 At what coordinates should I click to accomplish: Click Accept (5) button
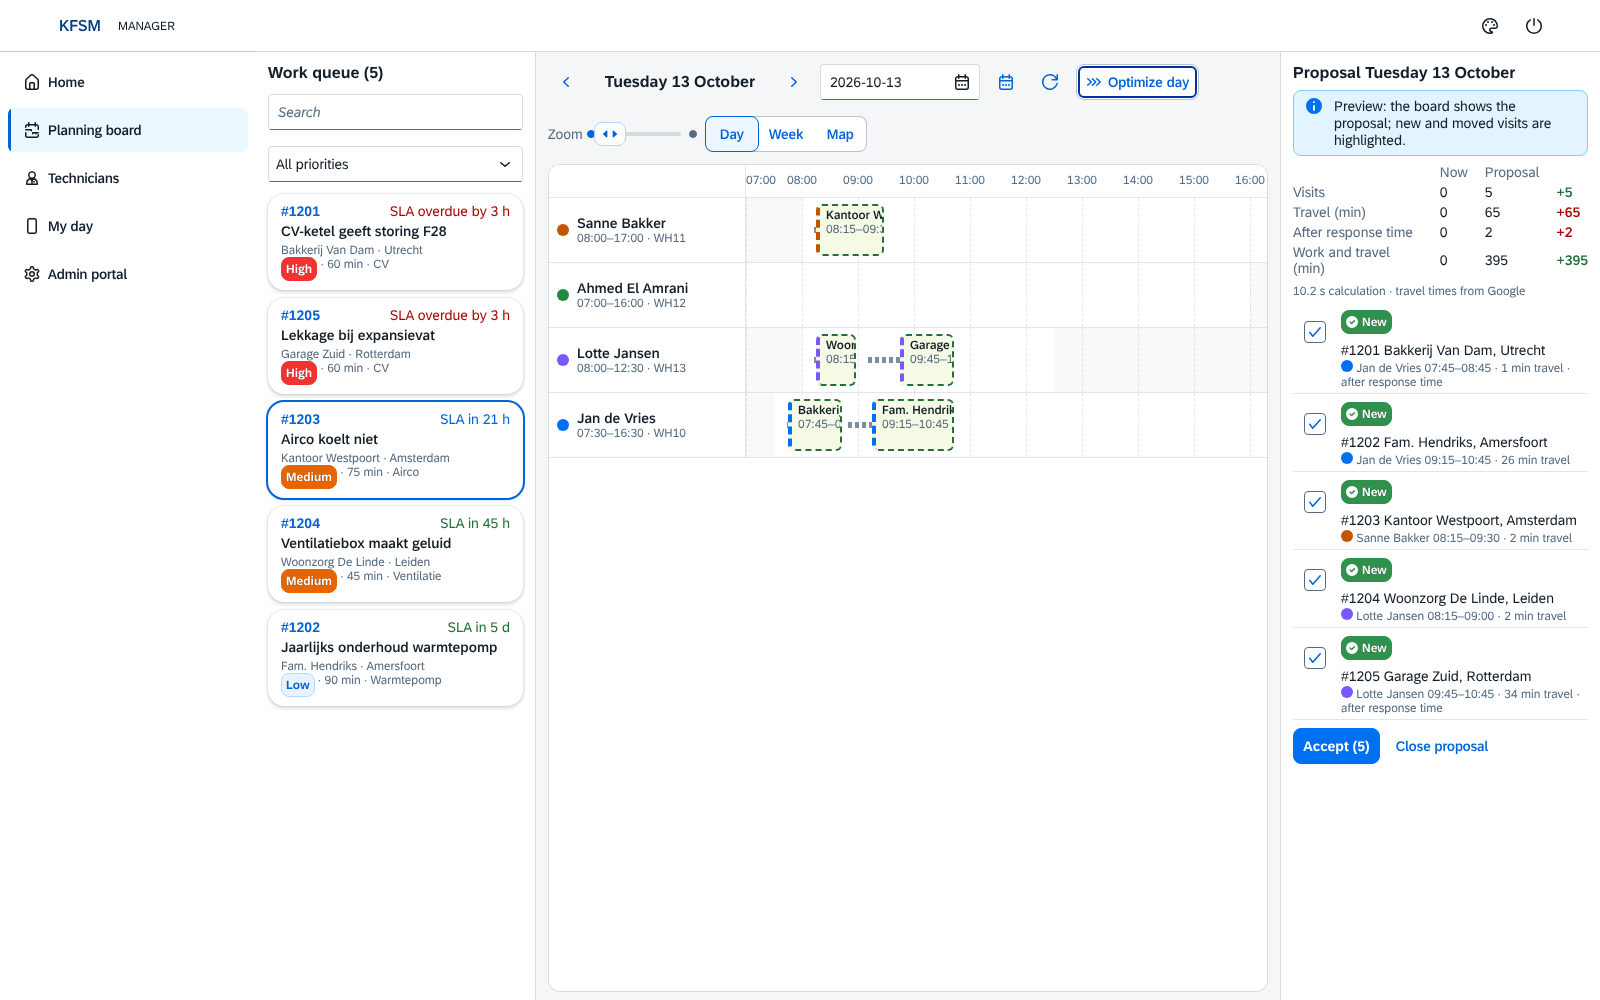click(x=1336, y=746)
